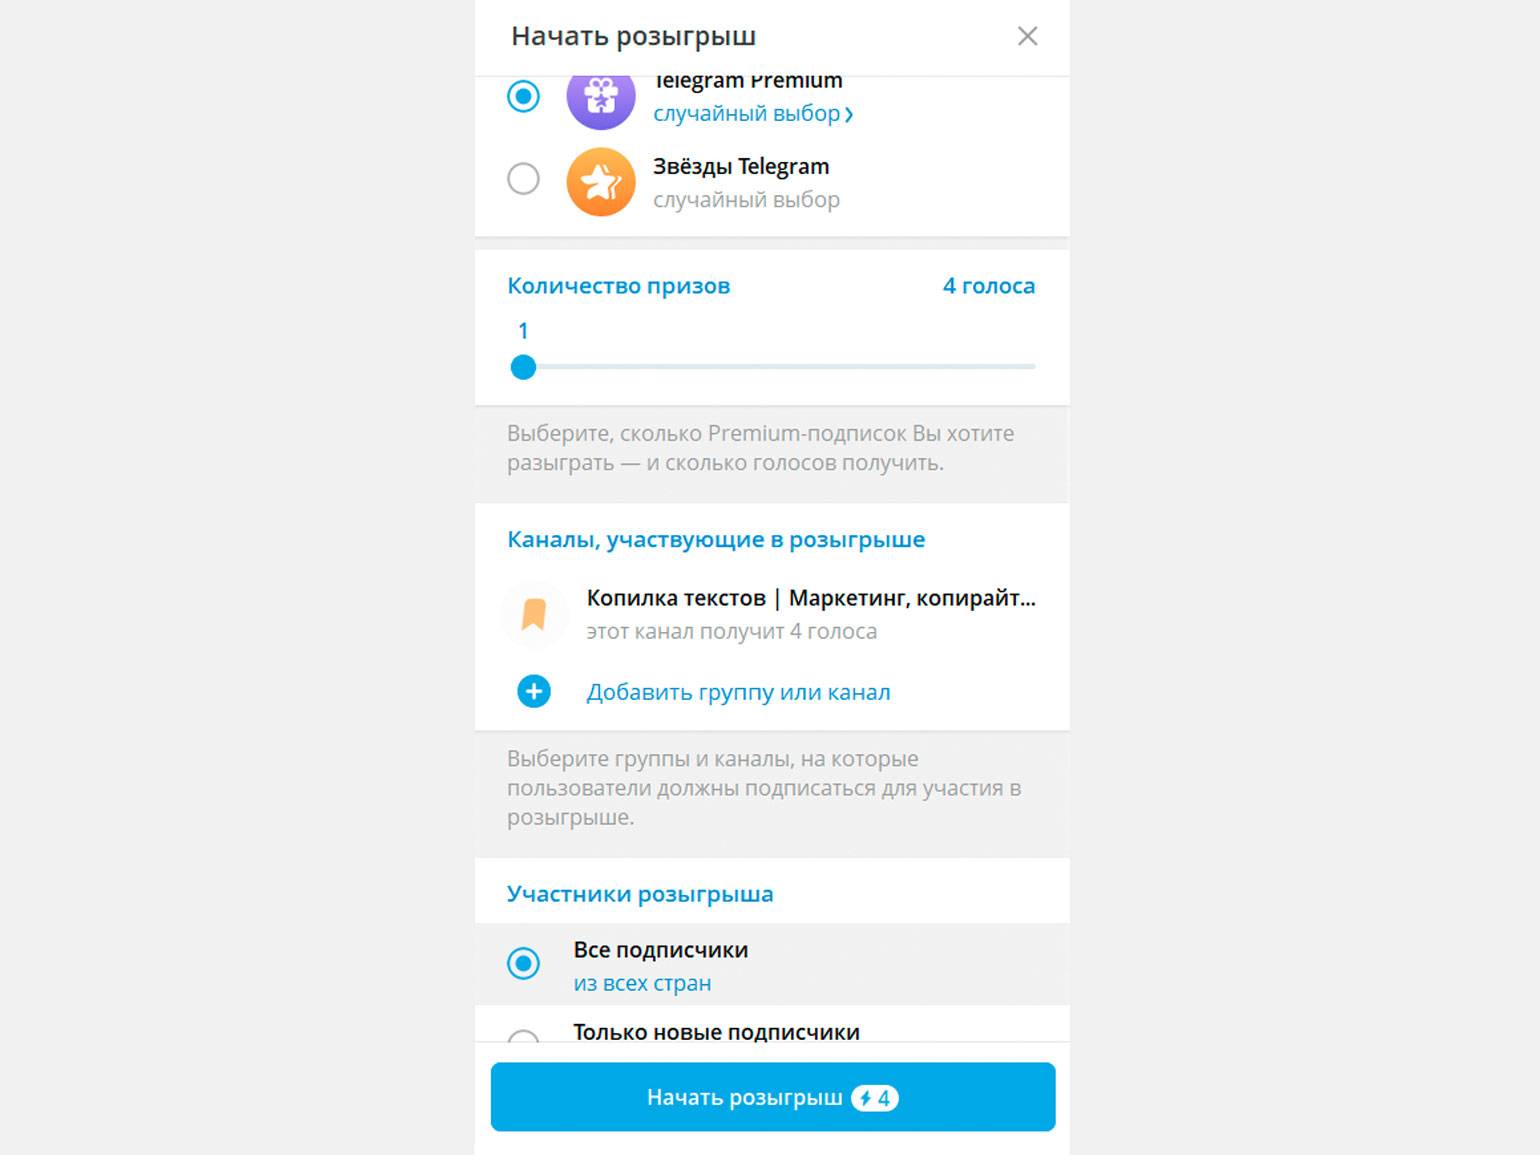Click the Добавить группу или канал link
The image size is (1540, 1155).
point(738,692)
